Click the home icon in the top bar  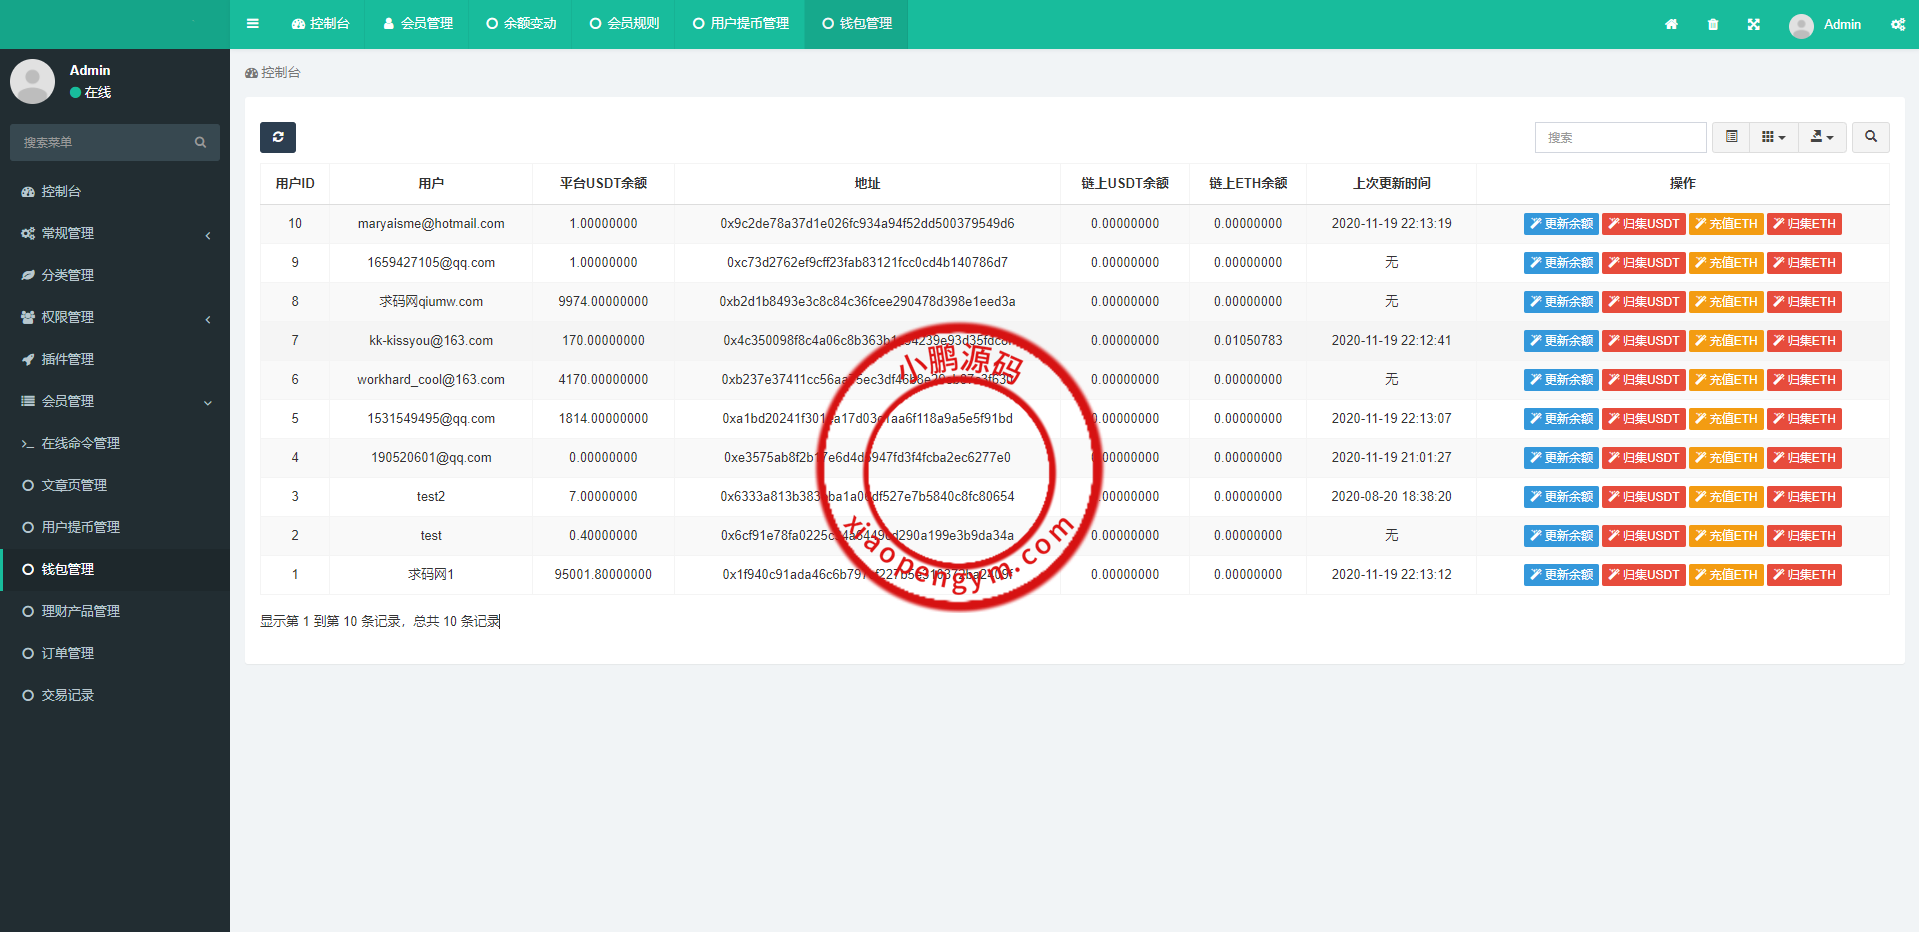click(1671, 24)
